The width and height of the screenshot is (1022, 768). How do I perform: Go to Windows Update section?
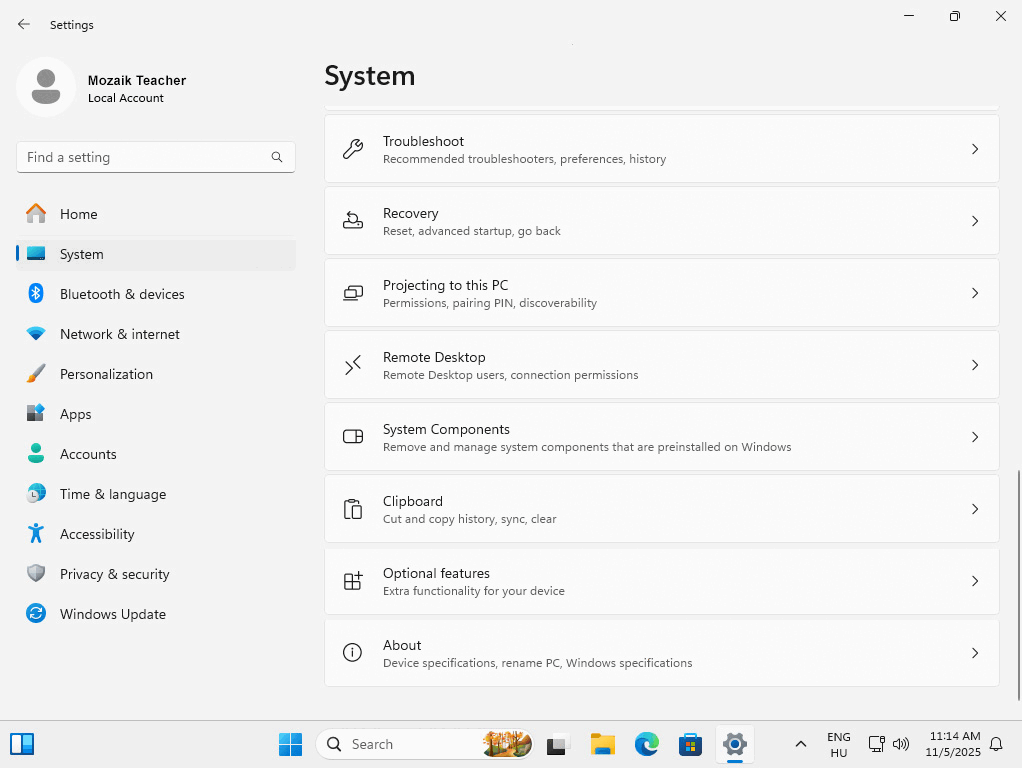pos(112,614)
